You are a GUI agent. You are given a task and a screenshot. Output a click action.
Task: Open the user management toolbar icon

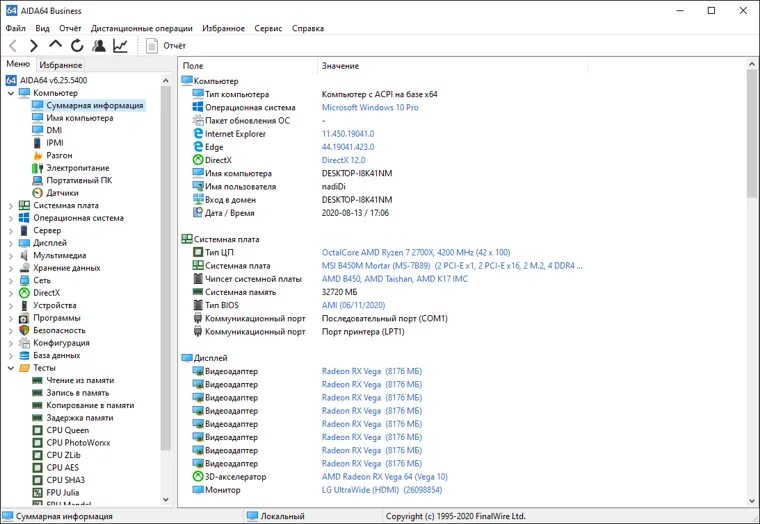99,46
